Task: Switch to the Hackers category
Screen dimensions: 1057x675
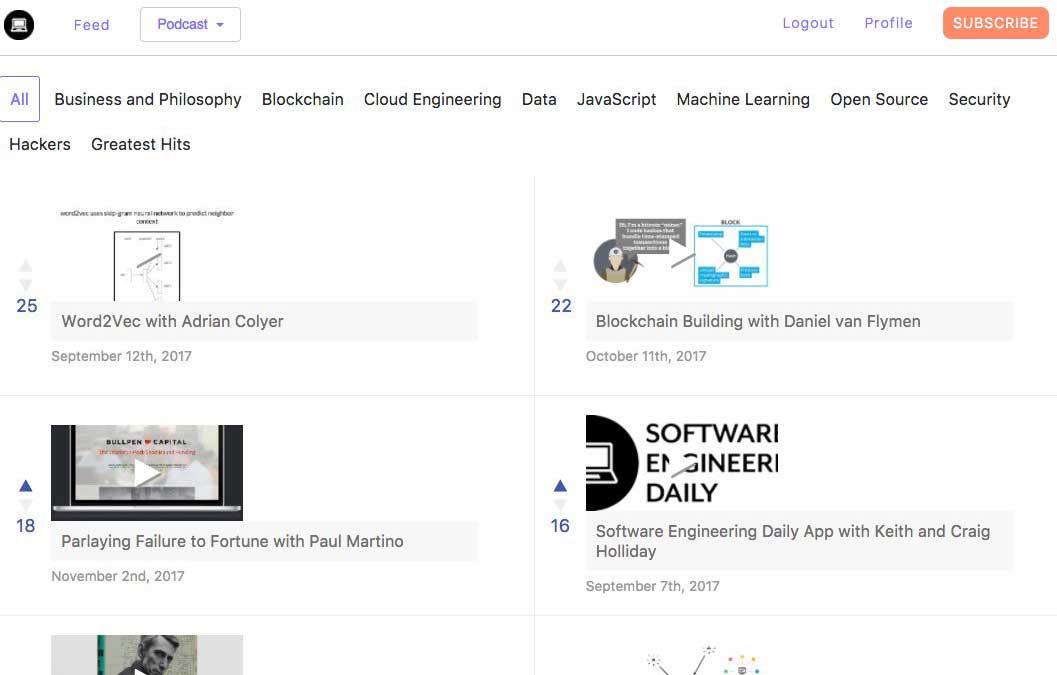Action: click(x=40, y=144)
